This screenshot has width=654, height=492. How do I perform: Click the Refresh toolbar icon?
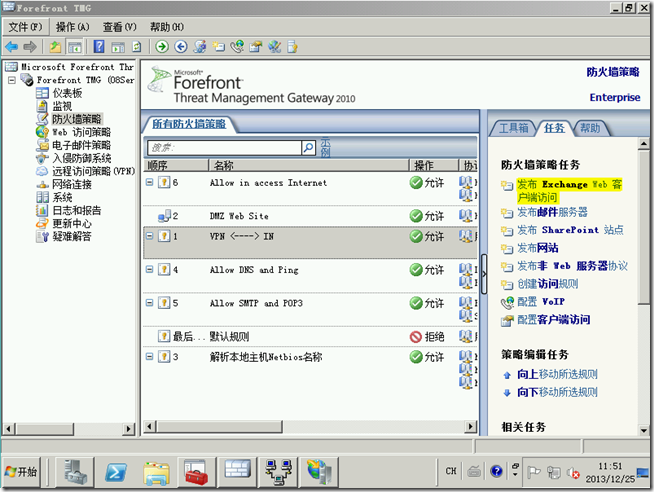tap(137, 47)
